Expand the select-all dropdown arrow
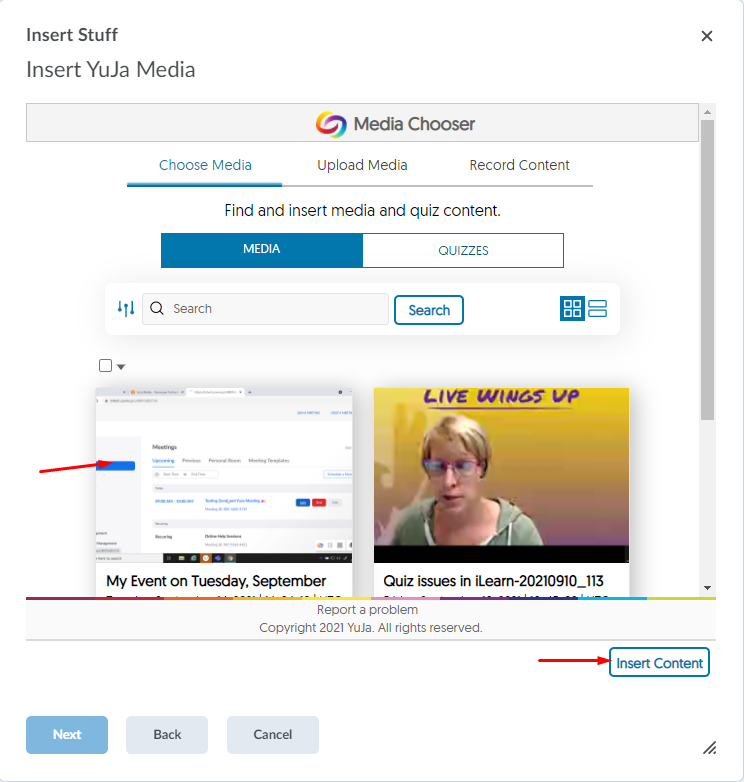 [121, 367]
